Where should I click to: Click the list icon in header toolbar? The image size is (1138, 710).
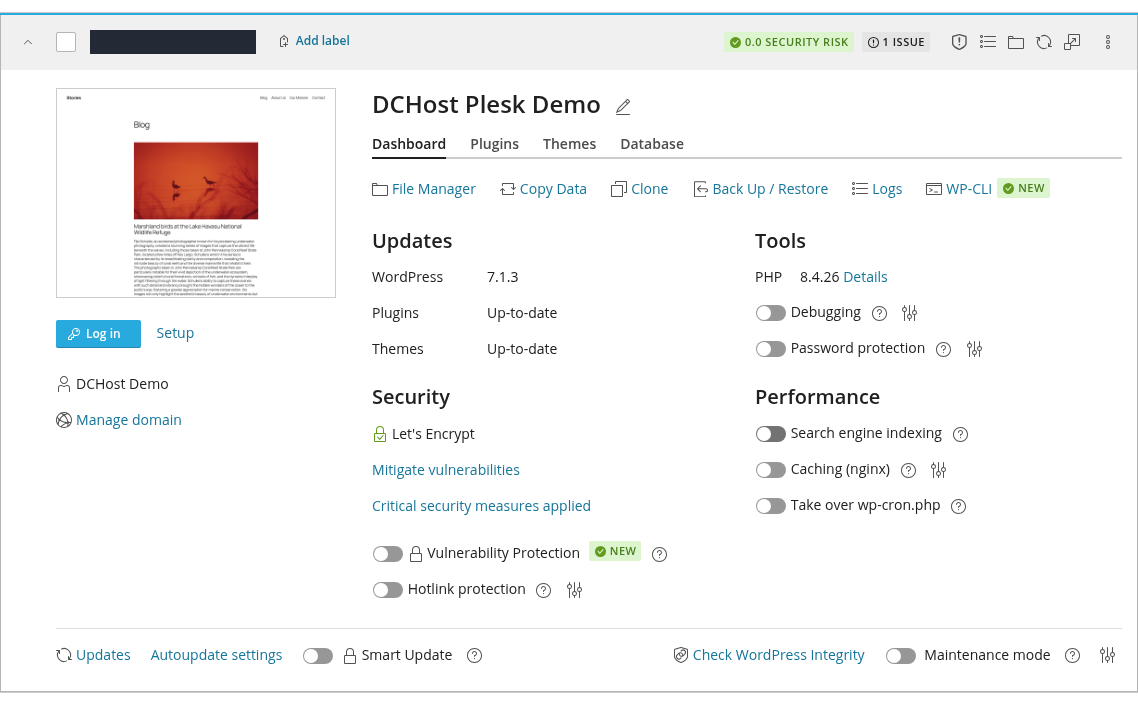(x=987, y=42)
